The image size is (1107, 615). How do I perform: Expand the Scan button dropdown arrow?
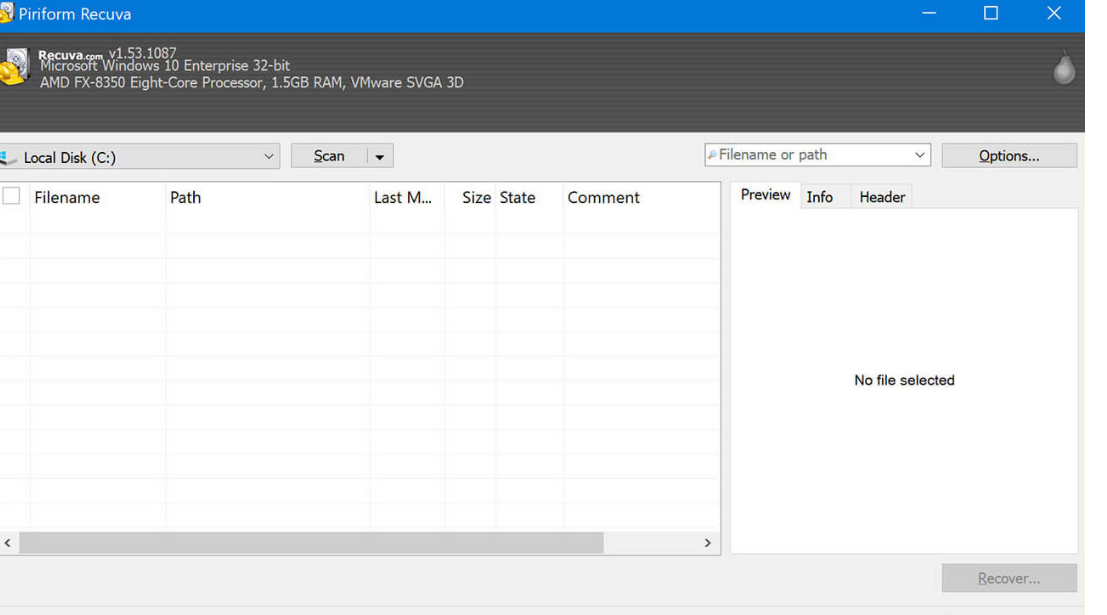tap(380, 157)
